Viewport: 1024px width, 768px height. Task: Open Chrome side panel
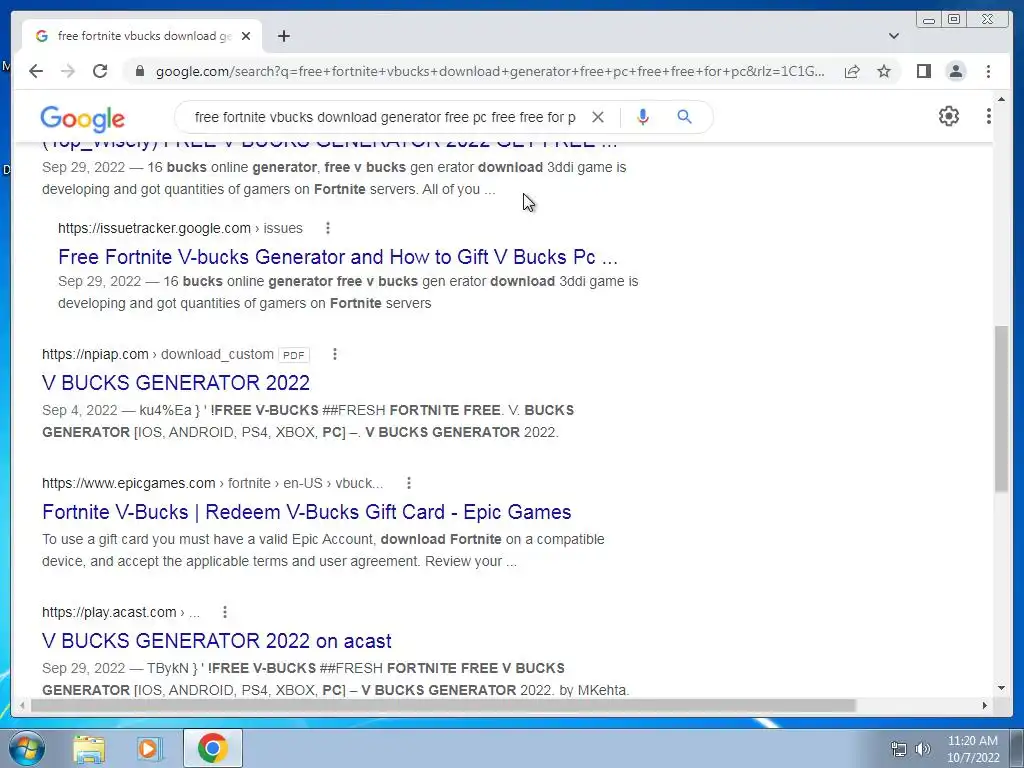(x=923, y=71)
